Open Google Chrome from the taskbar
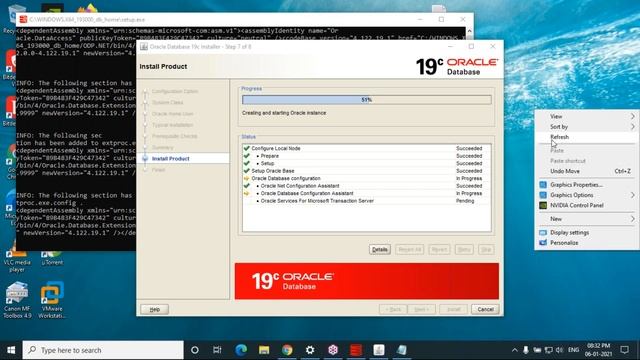 coord(287,350)
